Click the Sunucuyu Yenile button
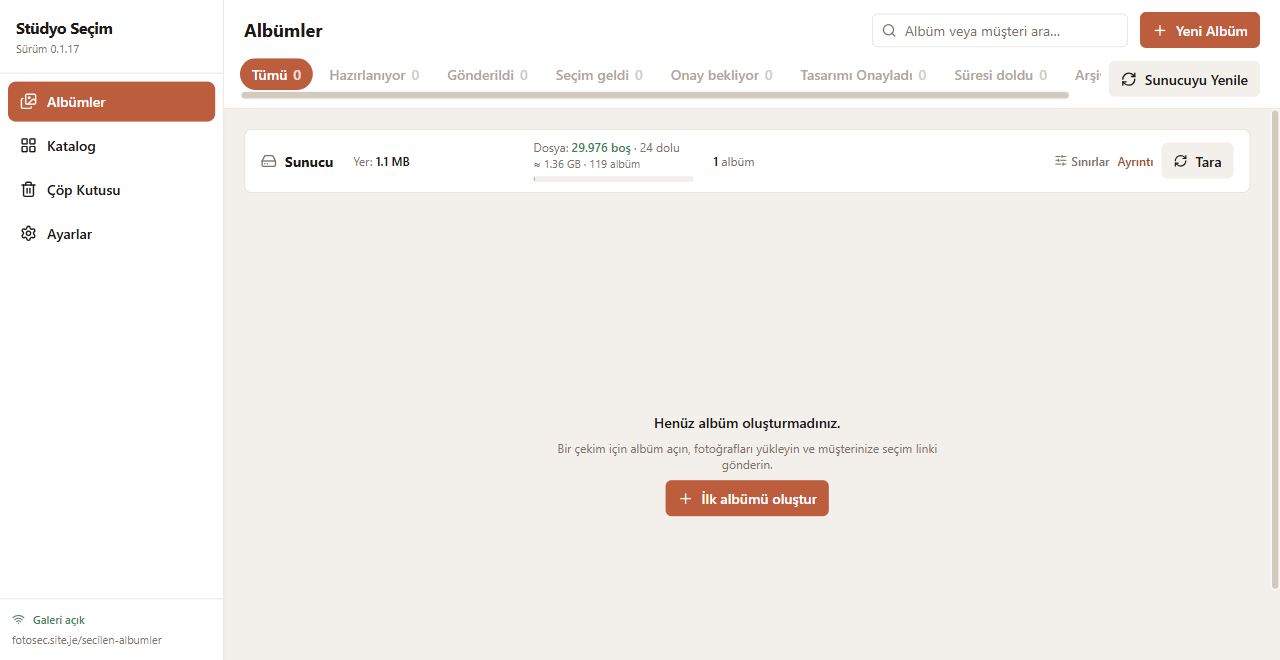Image resolution: width=1280 pixels, height=660 pixels. tap(1184, 79)
